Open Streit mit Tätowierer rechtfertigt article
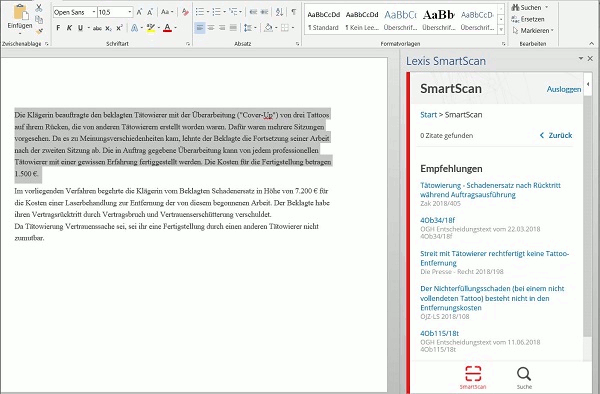This screenshot has height=394, width=600. [x=494, y=258]
